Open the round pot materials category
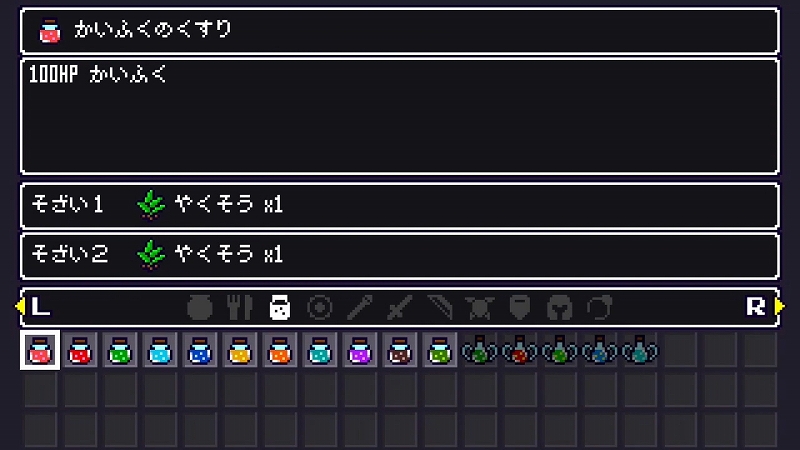 click(x=199, y=308)
